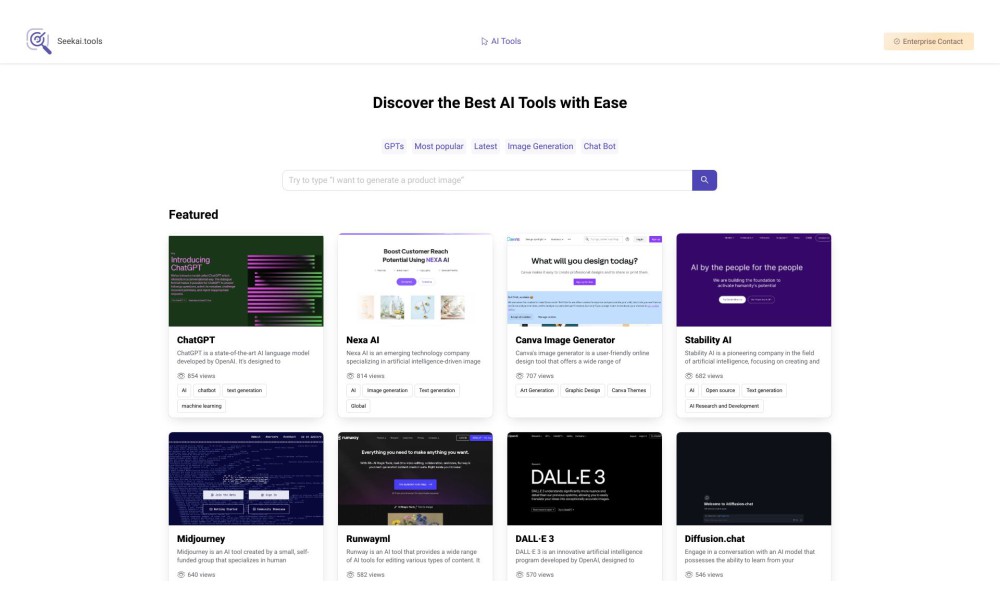This screenshot has height=600, width=1000.
Task: Click the '682 views' text
Action: point(709,376)
